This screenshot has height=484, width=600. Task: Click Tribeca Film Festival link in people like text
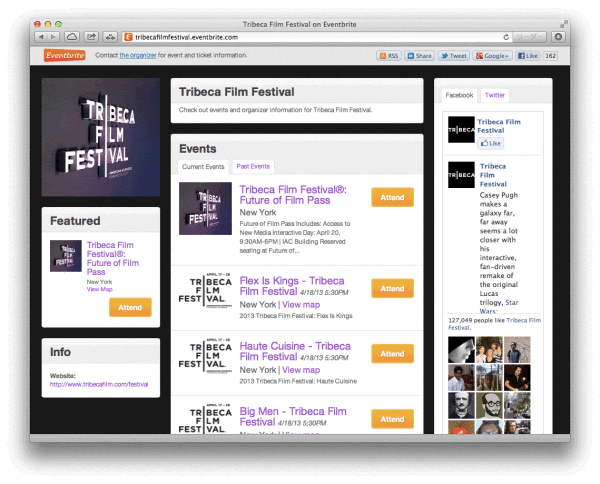[x=494, y=324]
